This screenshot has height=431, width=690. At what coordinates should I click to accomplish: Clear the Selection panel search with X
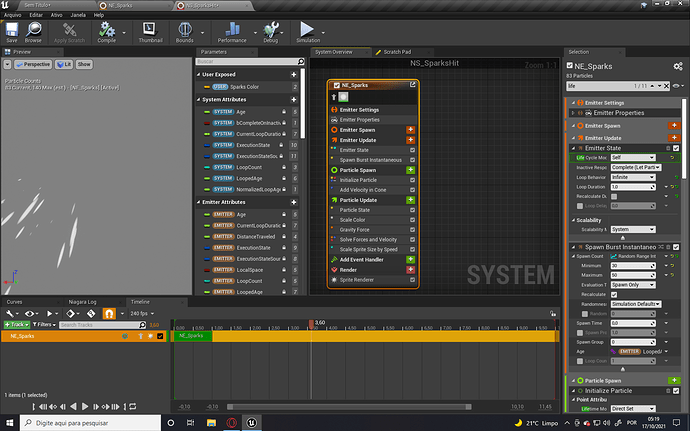(x=666, y=86)
